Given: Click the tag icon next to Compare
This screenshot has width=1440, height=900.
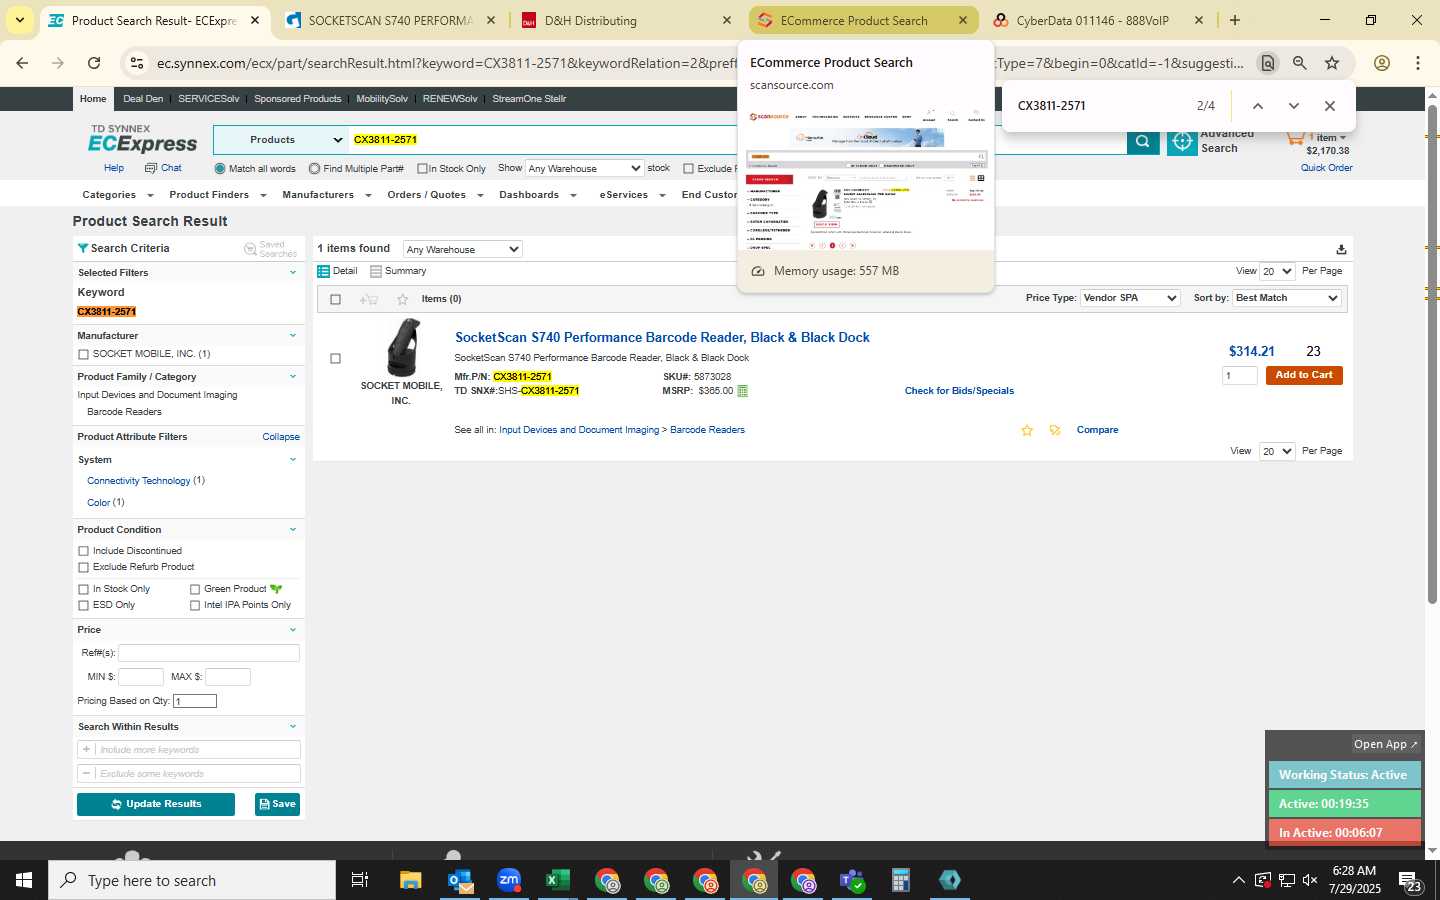Looking at the screenshot, I should pyautogui.click(x=1054, y=430).
